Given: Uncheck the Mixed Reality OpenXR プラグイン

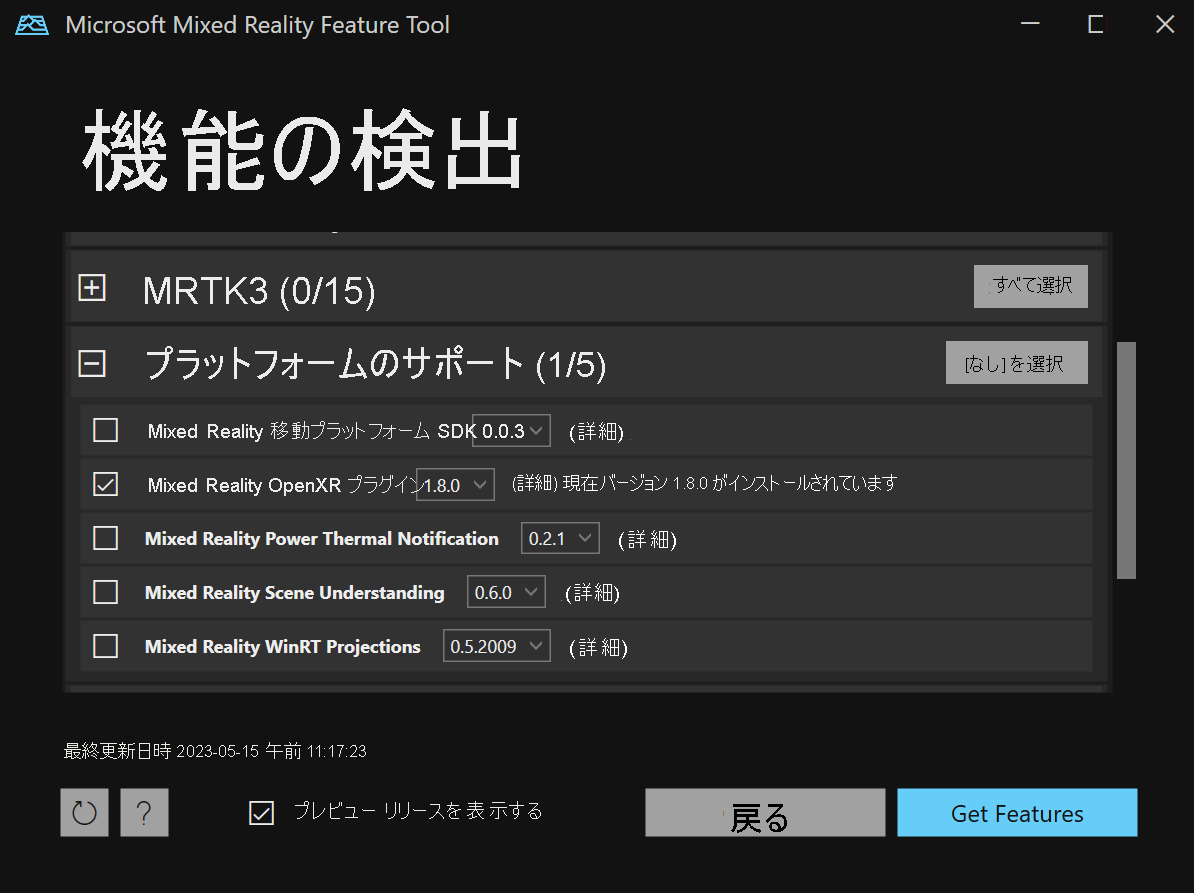Looking at the screenshot, I should click(105, 484).
